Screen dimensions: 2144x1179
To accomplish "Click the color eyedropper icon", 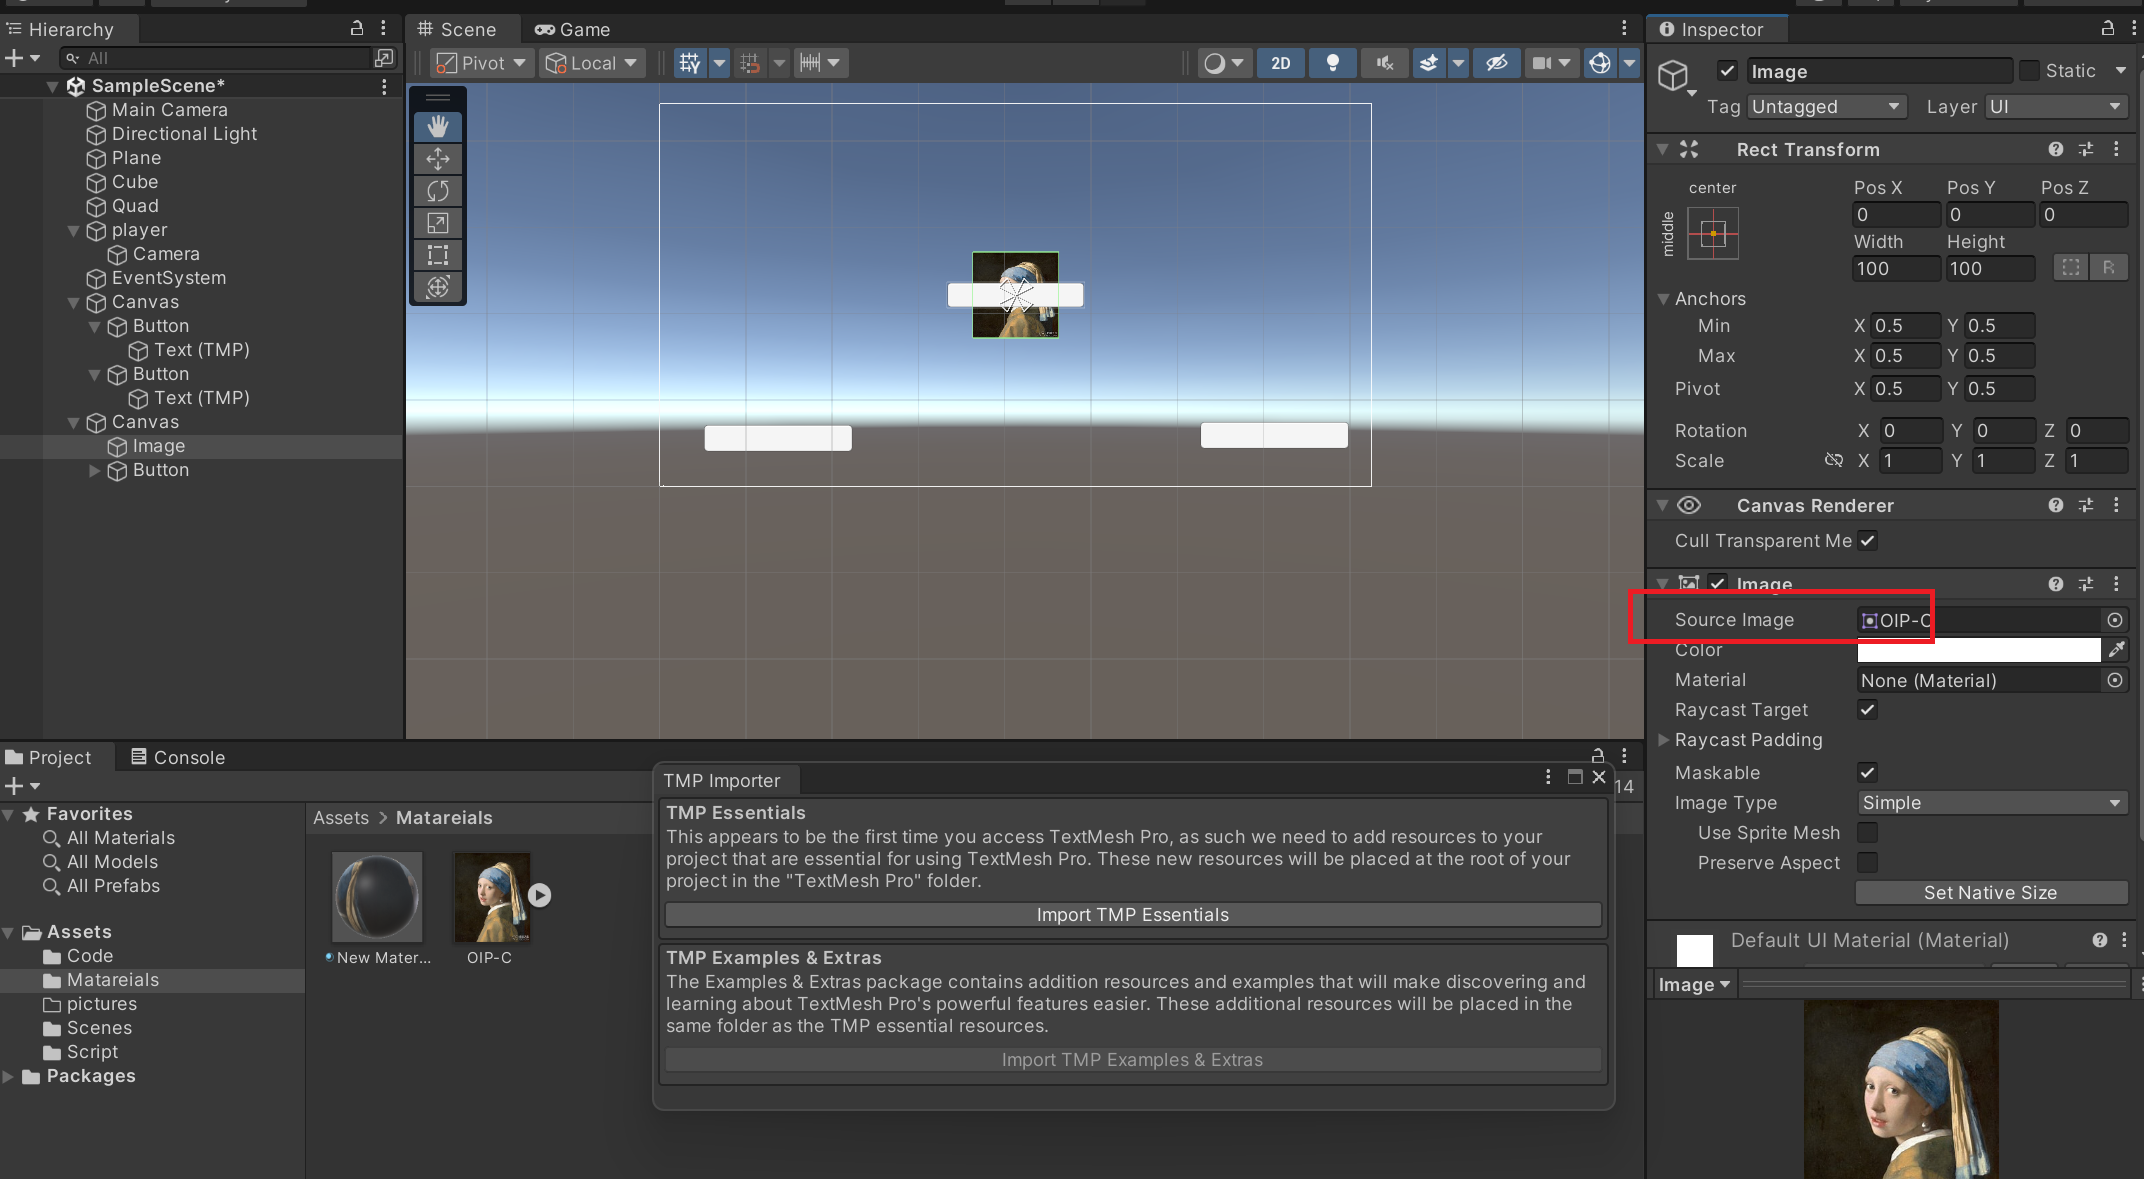I will pos(2116,650).
